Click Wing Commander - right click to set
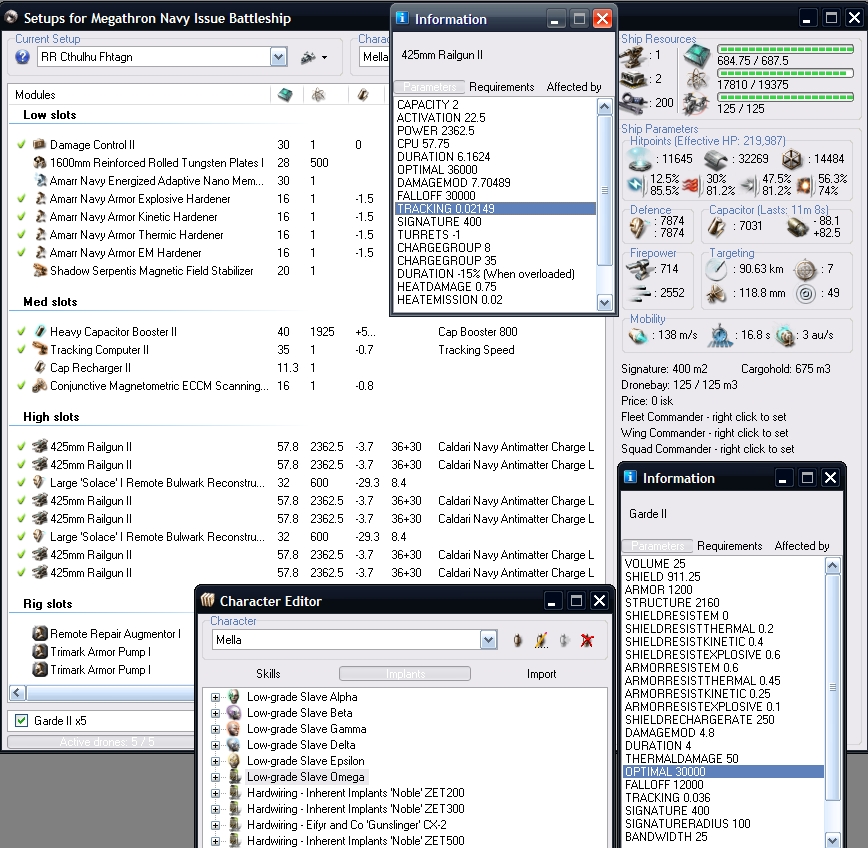This screenshot has width=868, height=848. 705,433
